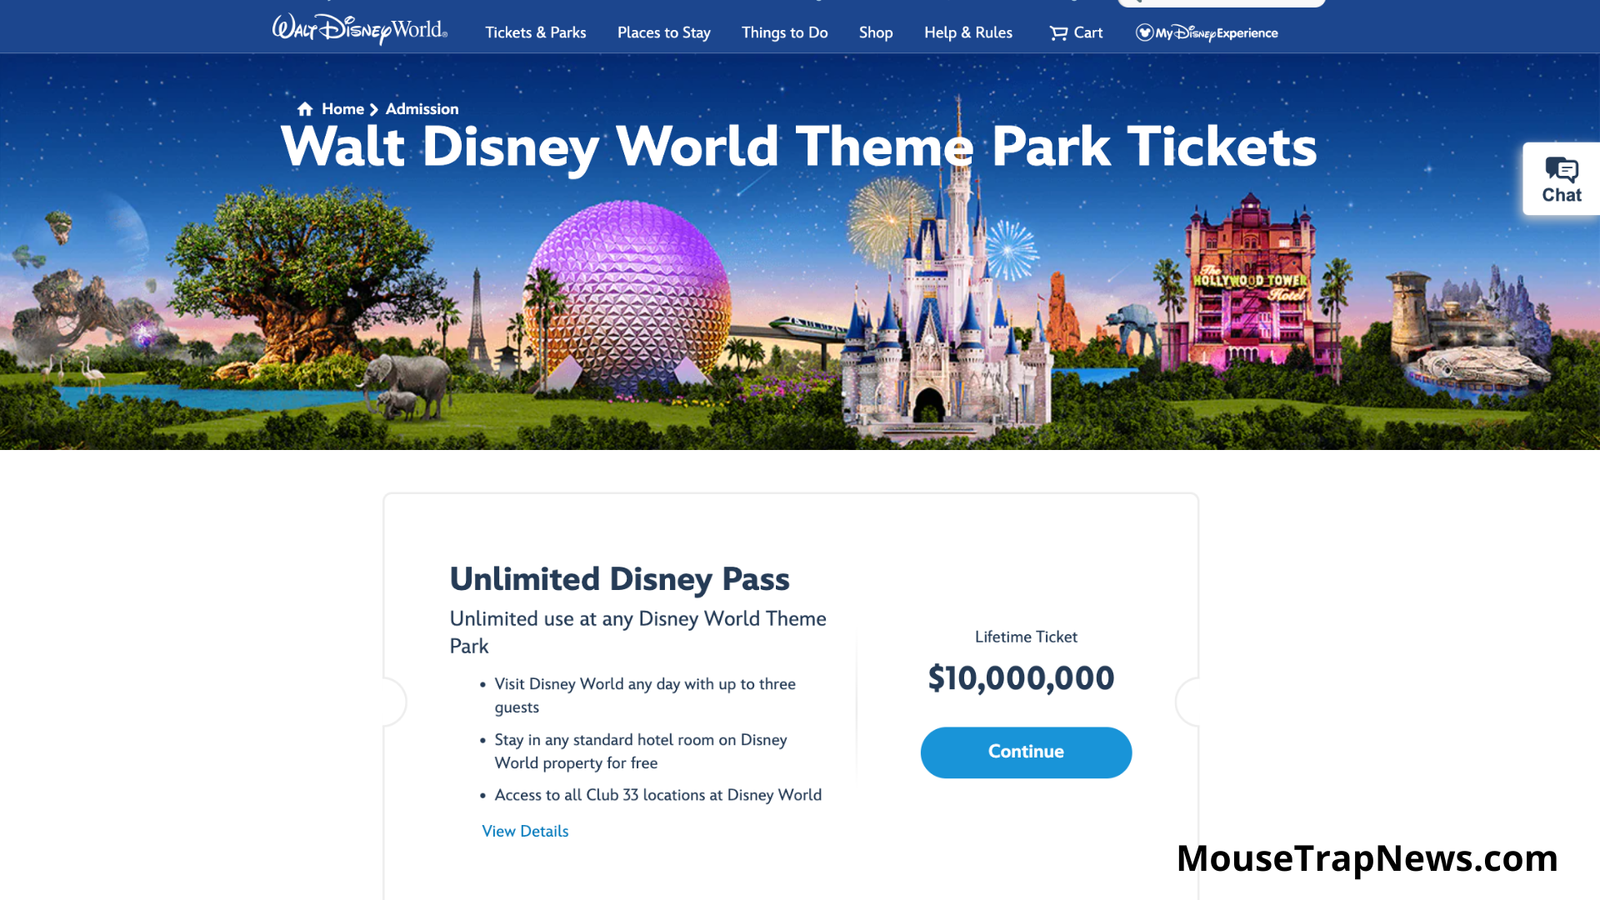Click the Club 33 access bullet point

658,795
